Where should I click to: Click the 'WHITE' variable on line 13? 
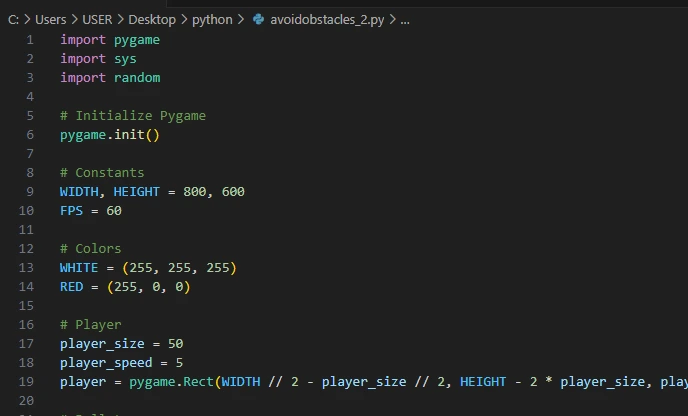tap(79, 268)
